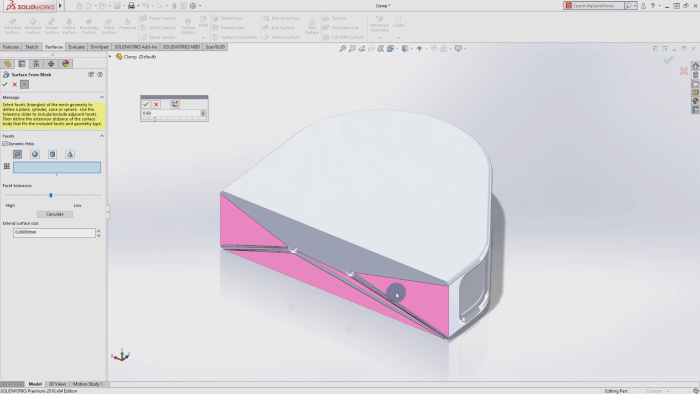700x394 pixels.
Task: Click the PropertyManager help question icon
Action: point(100,75)
